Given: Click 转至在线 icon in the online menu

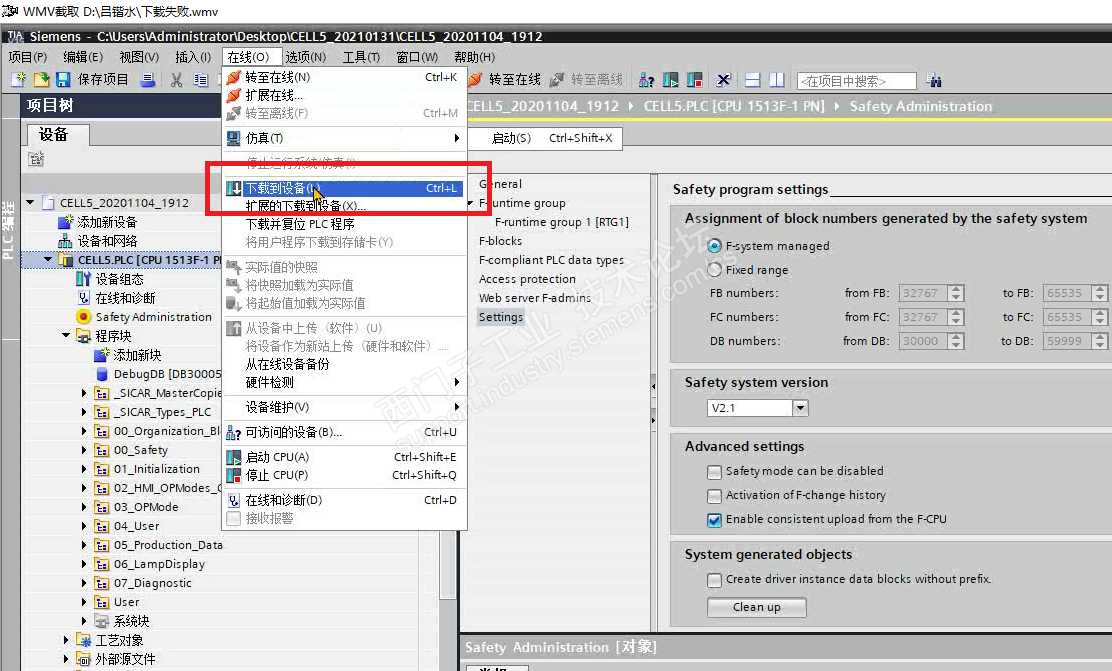Looking at the screenshot, I should coord(233,77).
